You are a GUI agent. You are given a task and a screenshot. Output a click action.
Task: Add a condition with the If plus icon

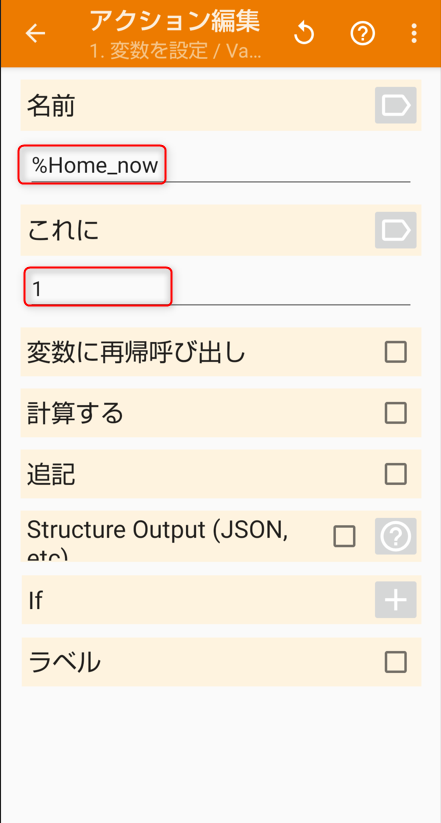click(x=395, y=599)
